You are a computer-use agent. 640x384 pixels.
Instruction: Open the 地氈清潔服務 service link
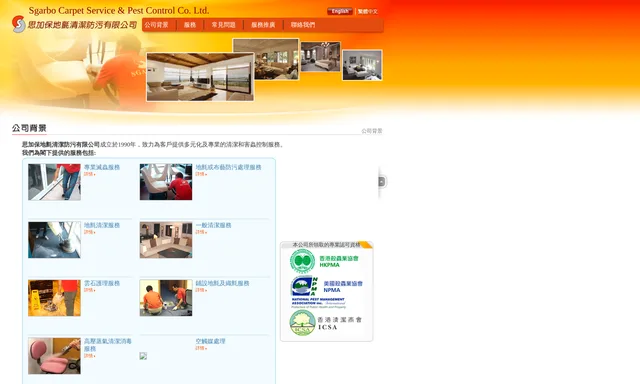click(x=102, y=225)
